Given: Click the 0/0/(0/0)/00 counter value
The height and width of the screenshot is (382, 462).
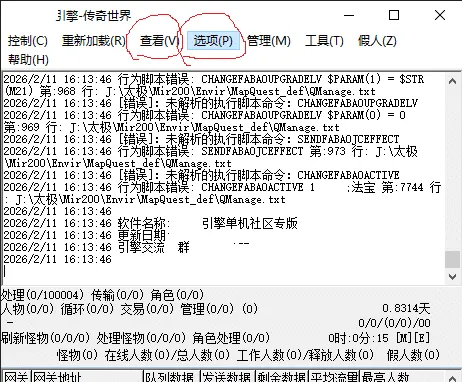Looking at the screenshot, I should coord(394,323).
